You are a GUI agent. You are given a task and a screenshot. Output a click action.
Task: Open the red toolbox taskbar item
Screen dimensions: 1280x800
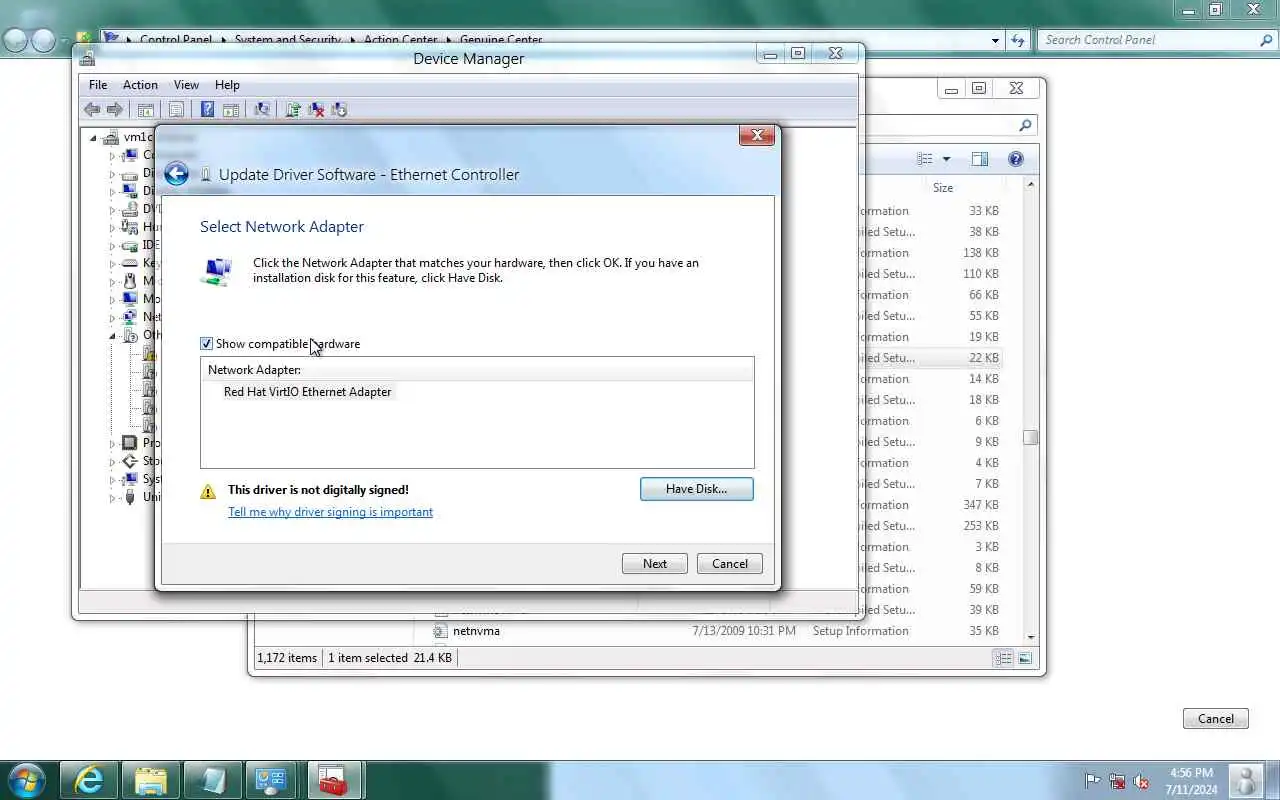pos(334,780)
